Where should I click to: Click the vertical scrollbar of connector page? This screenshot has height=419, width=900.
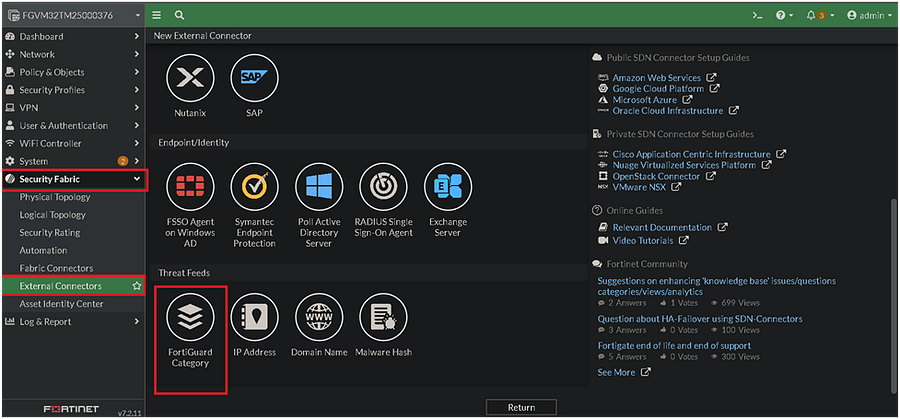pos(893,296)
